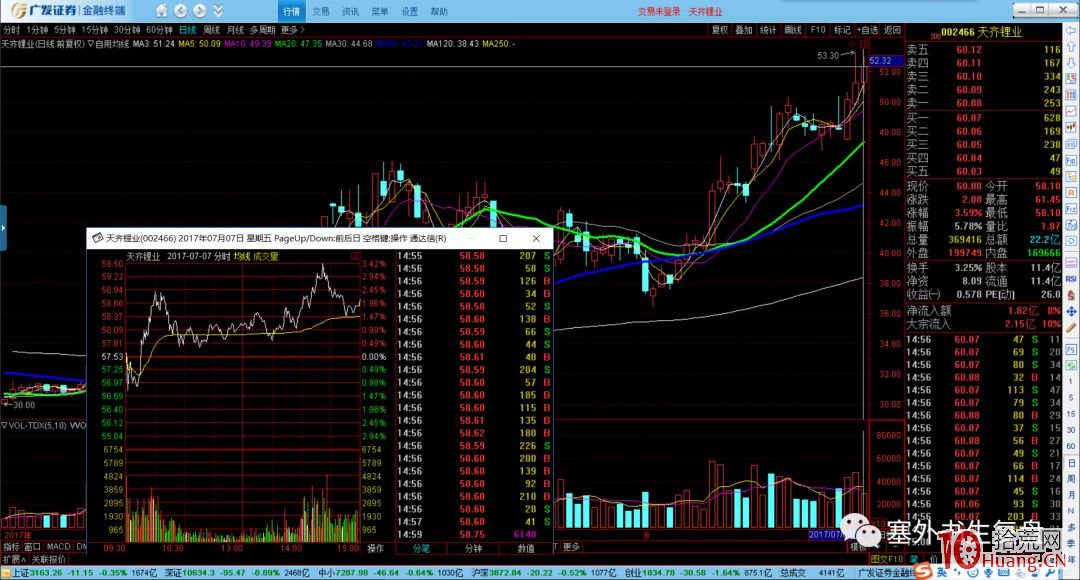The height and width of the screenshot is (580, 1080).
Task: Click the left arrow sidebar icon
Action: click(1070, 32)
